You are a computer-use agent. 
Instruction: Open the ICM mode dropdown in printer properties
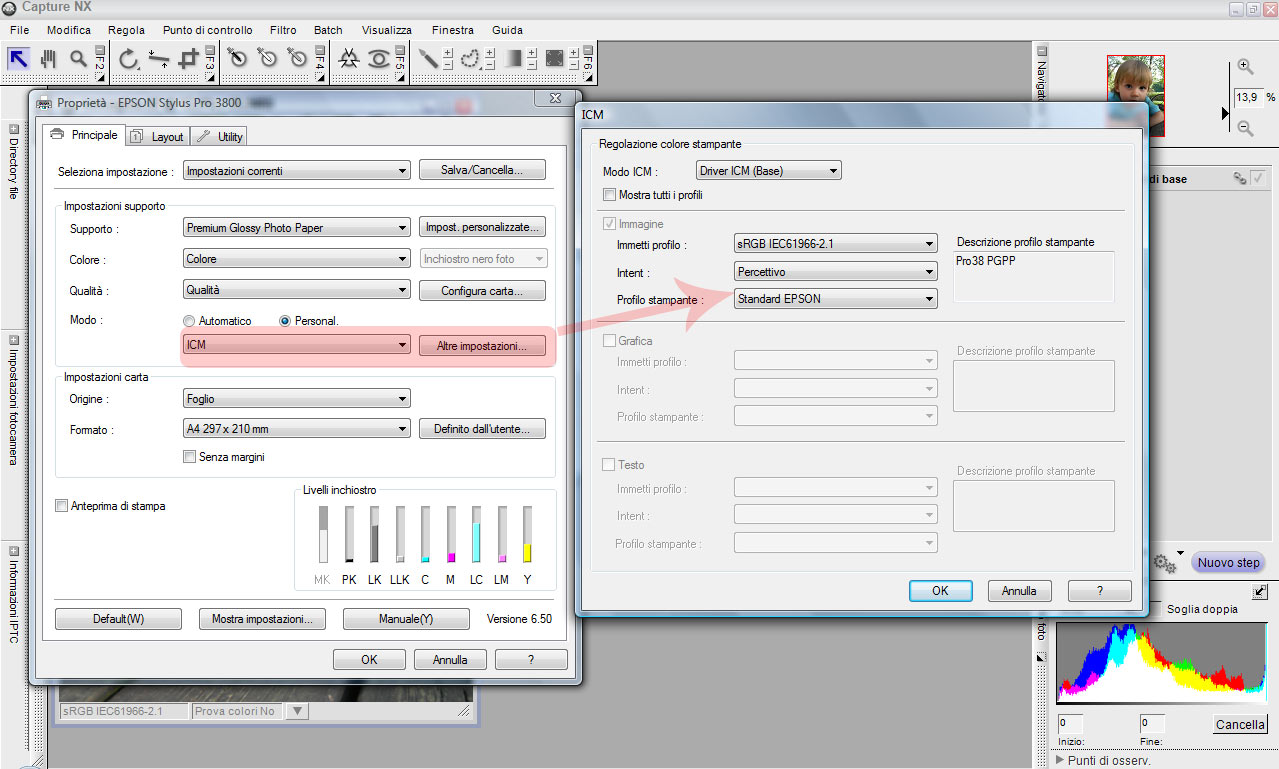point(297,345)
